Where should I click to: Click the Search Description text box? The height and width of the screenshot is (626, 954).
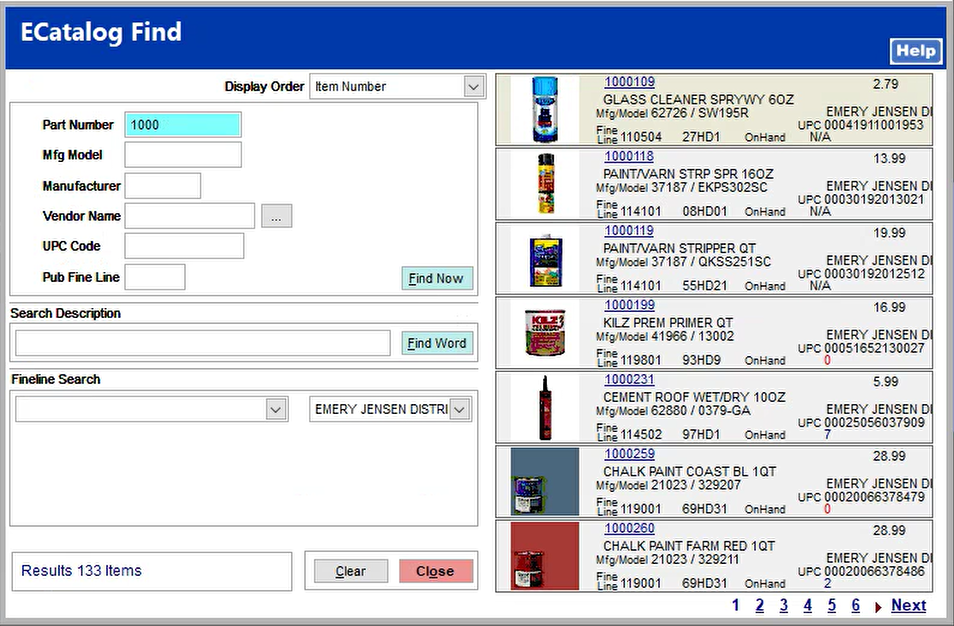(203, 343)
